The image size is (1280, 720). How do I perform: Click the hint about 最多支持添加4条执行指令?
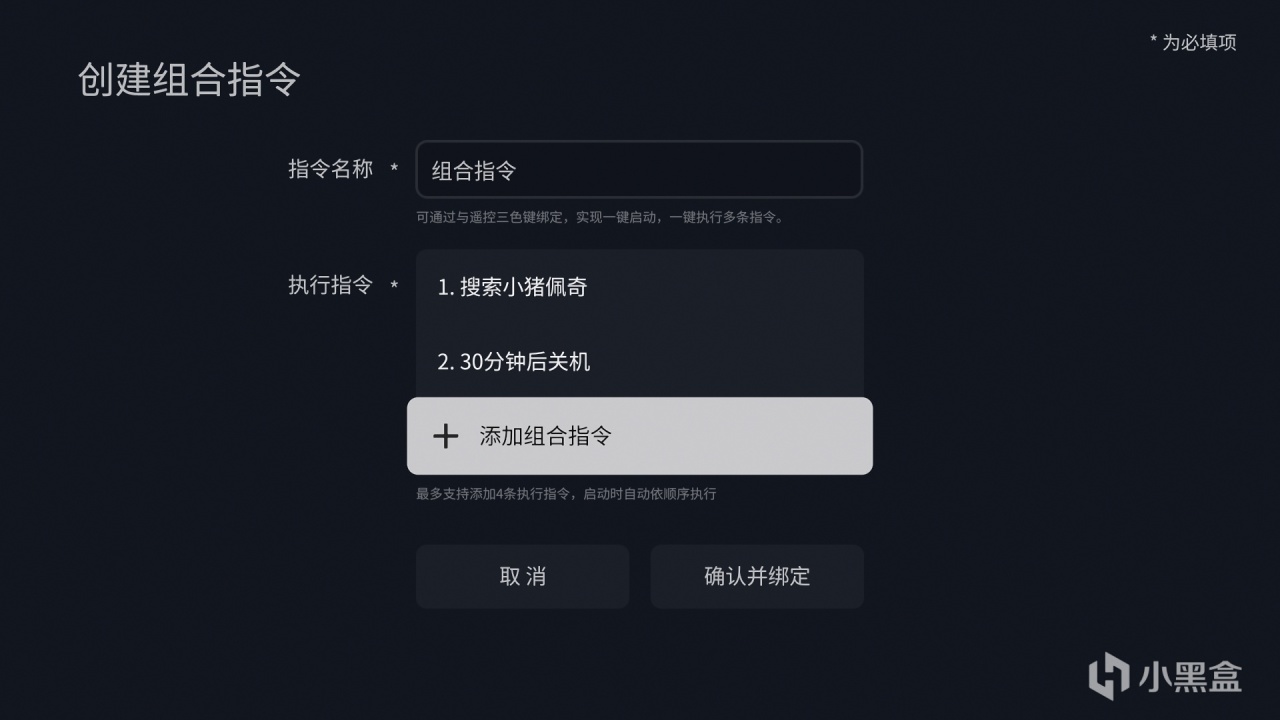(566, 494)
